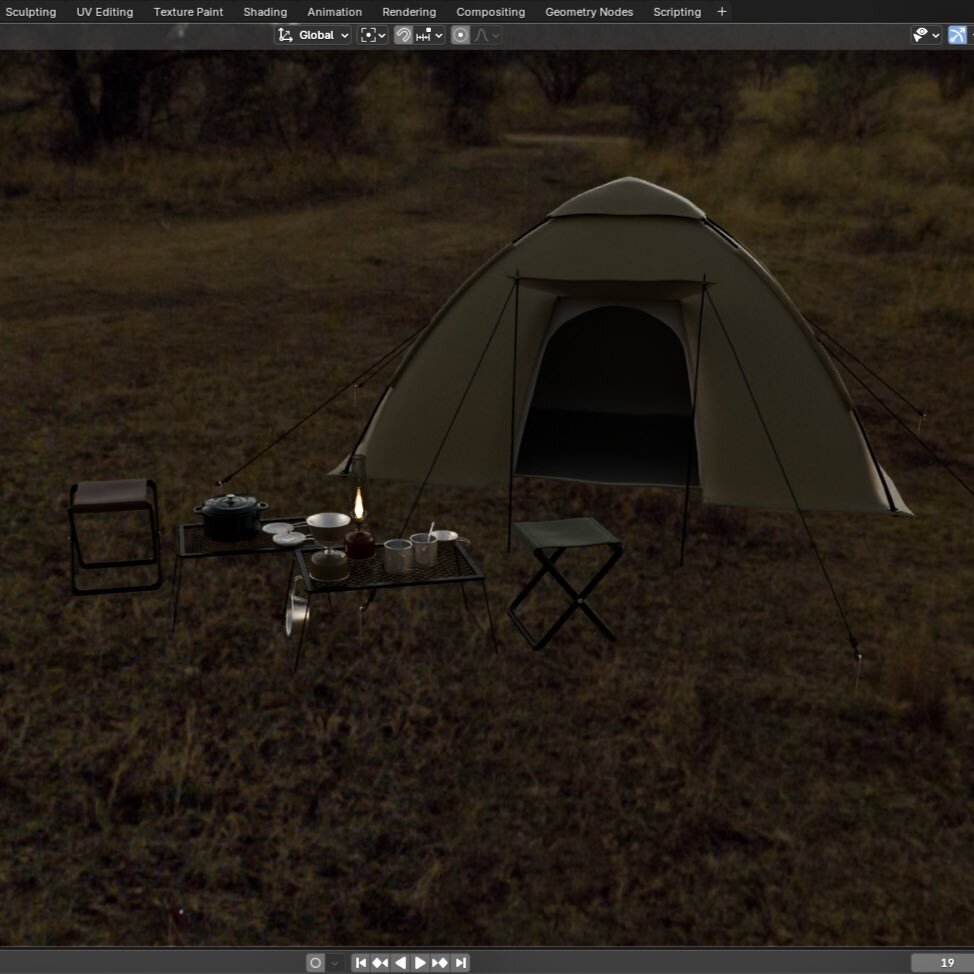Open the Shading workspace tab
The width and height of the screenshot is (974, 974).
coord(265,12)
